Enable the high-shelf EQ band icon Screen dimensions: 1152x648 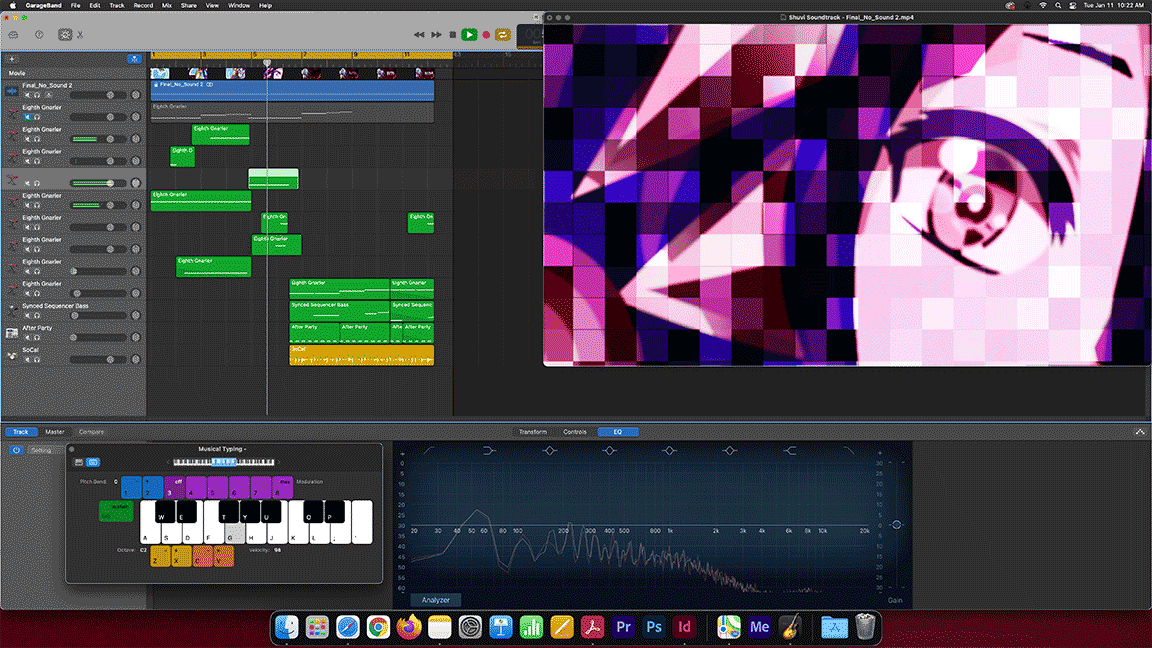coord(789,450)
